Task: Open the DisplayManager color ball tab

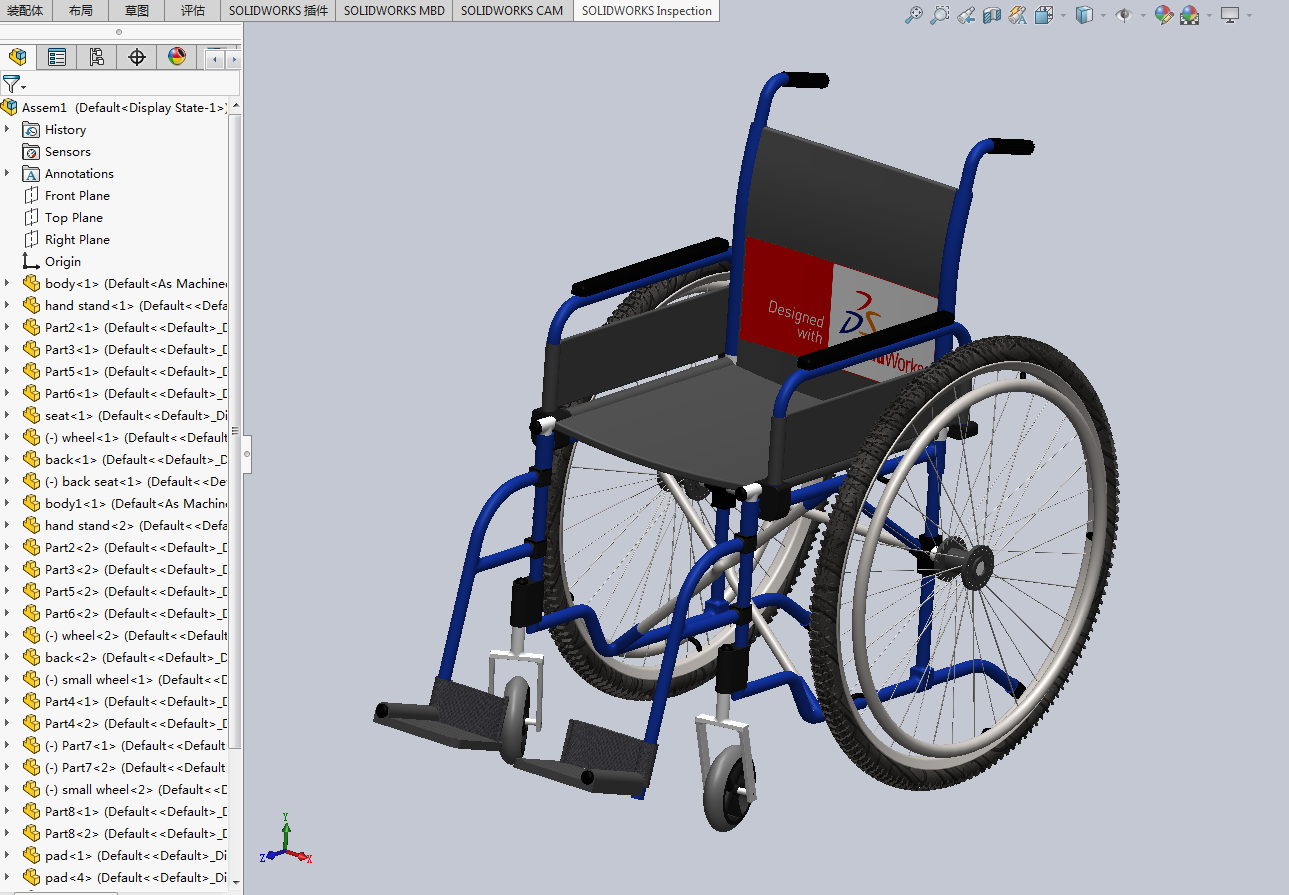Action: click(x=177, y=57)
